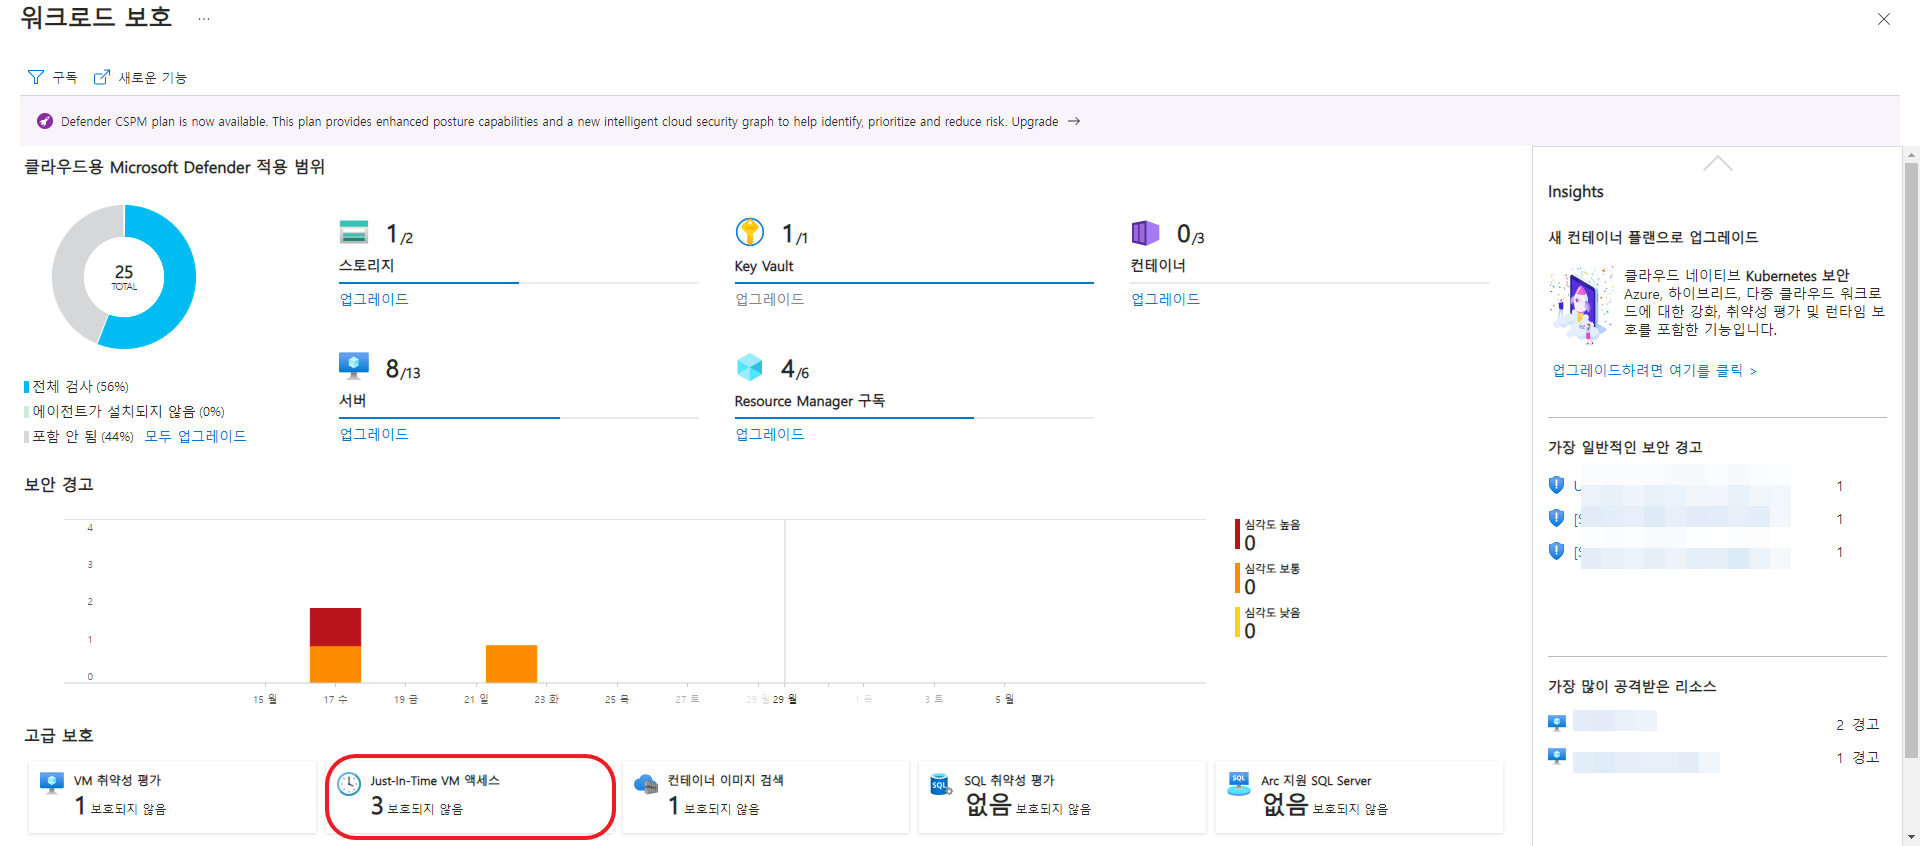This screenshot has height=846, width=1920.
Task: Click 전체 검사 (56%) legend entry
Action: coord(77,386)
